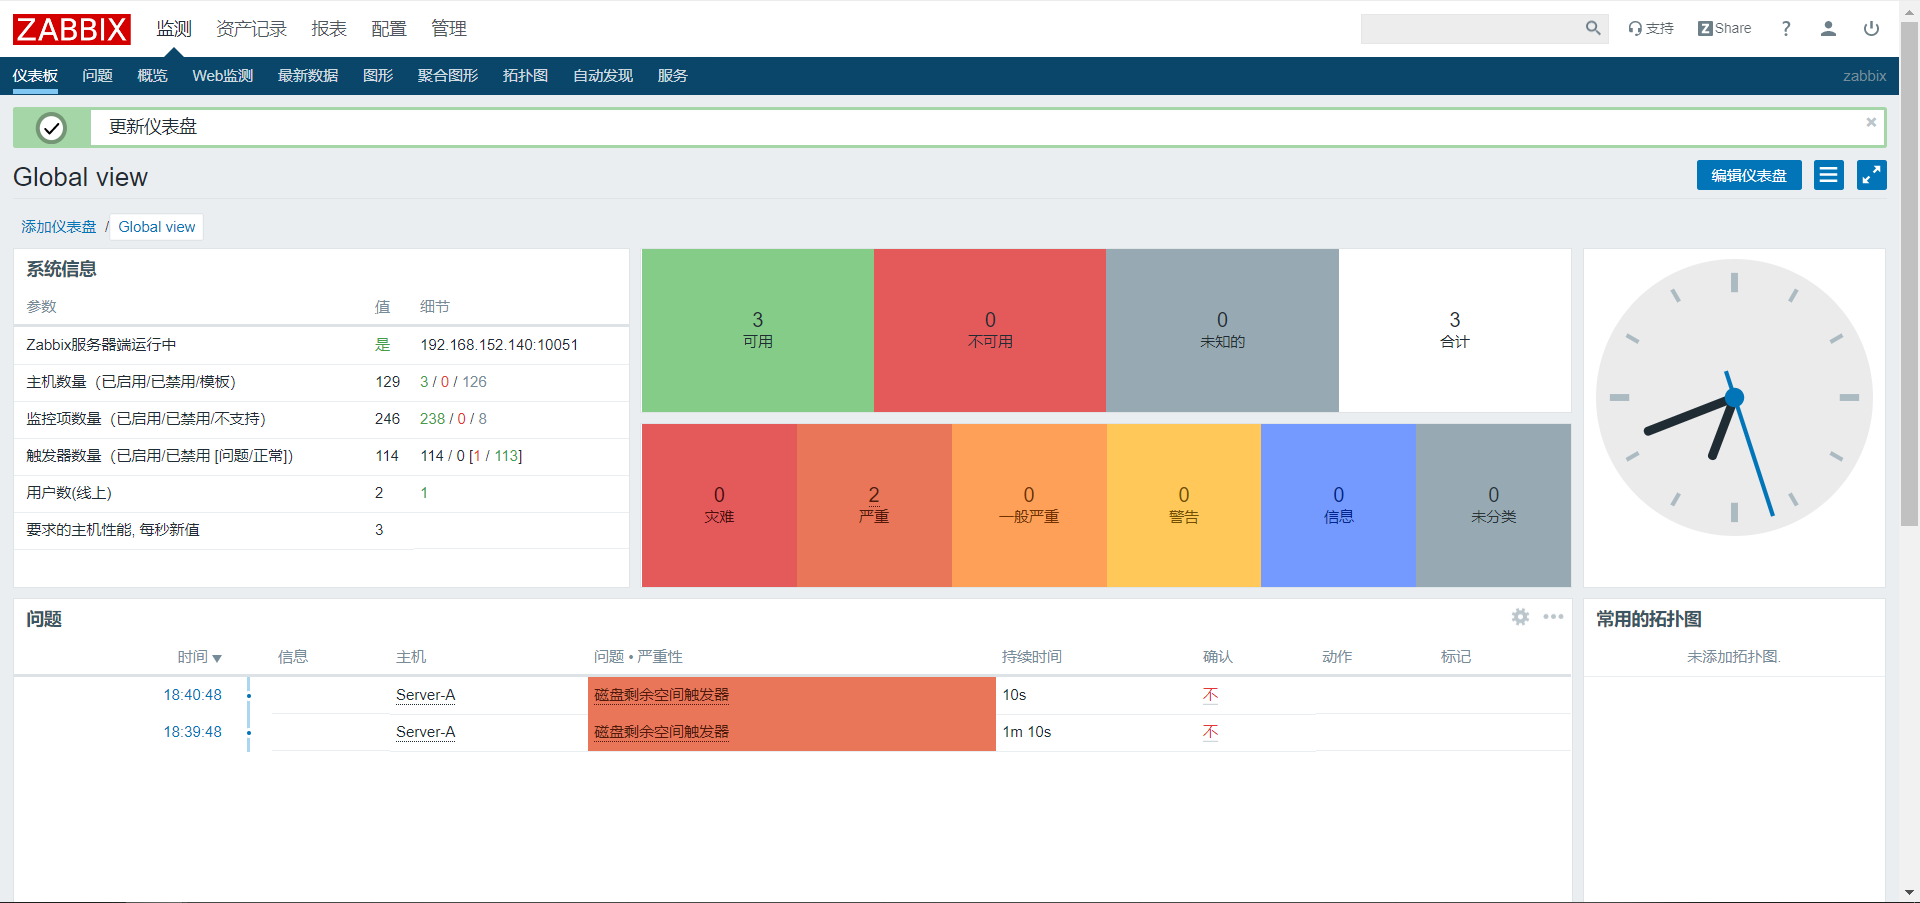1920x903 pixels.
Task: Click the 编辑仪表盘 button
Action: [x=1749, y=175]
